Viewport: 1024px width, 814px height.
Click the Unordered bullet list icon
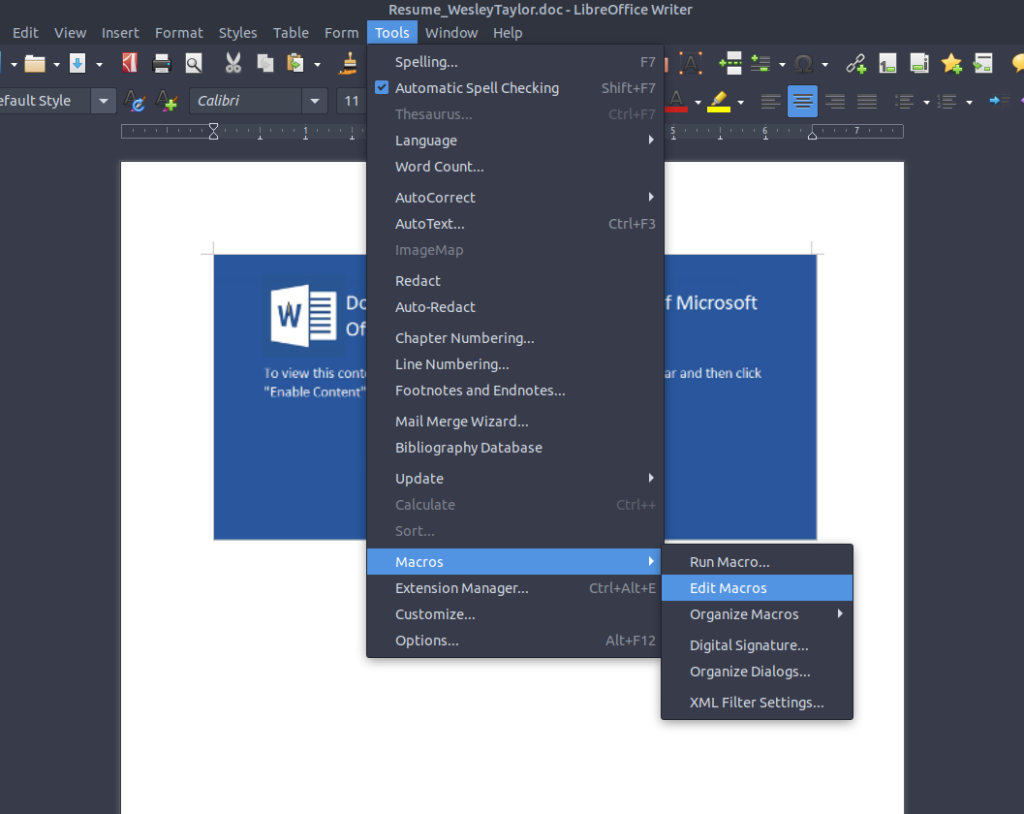click(x=904, y=101)
